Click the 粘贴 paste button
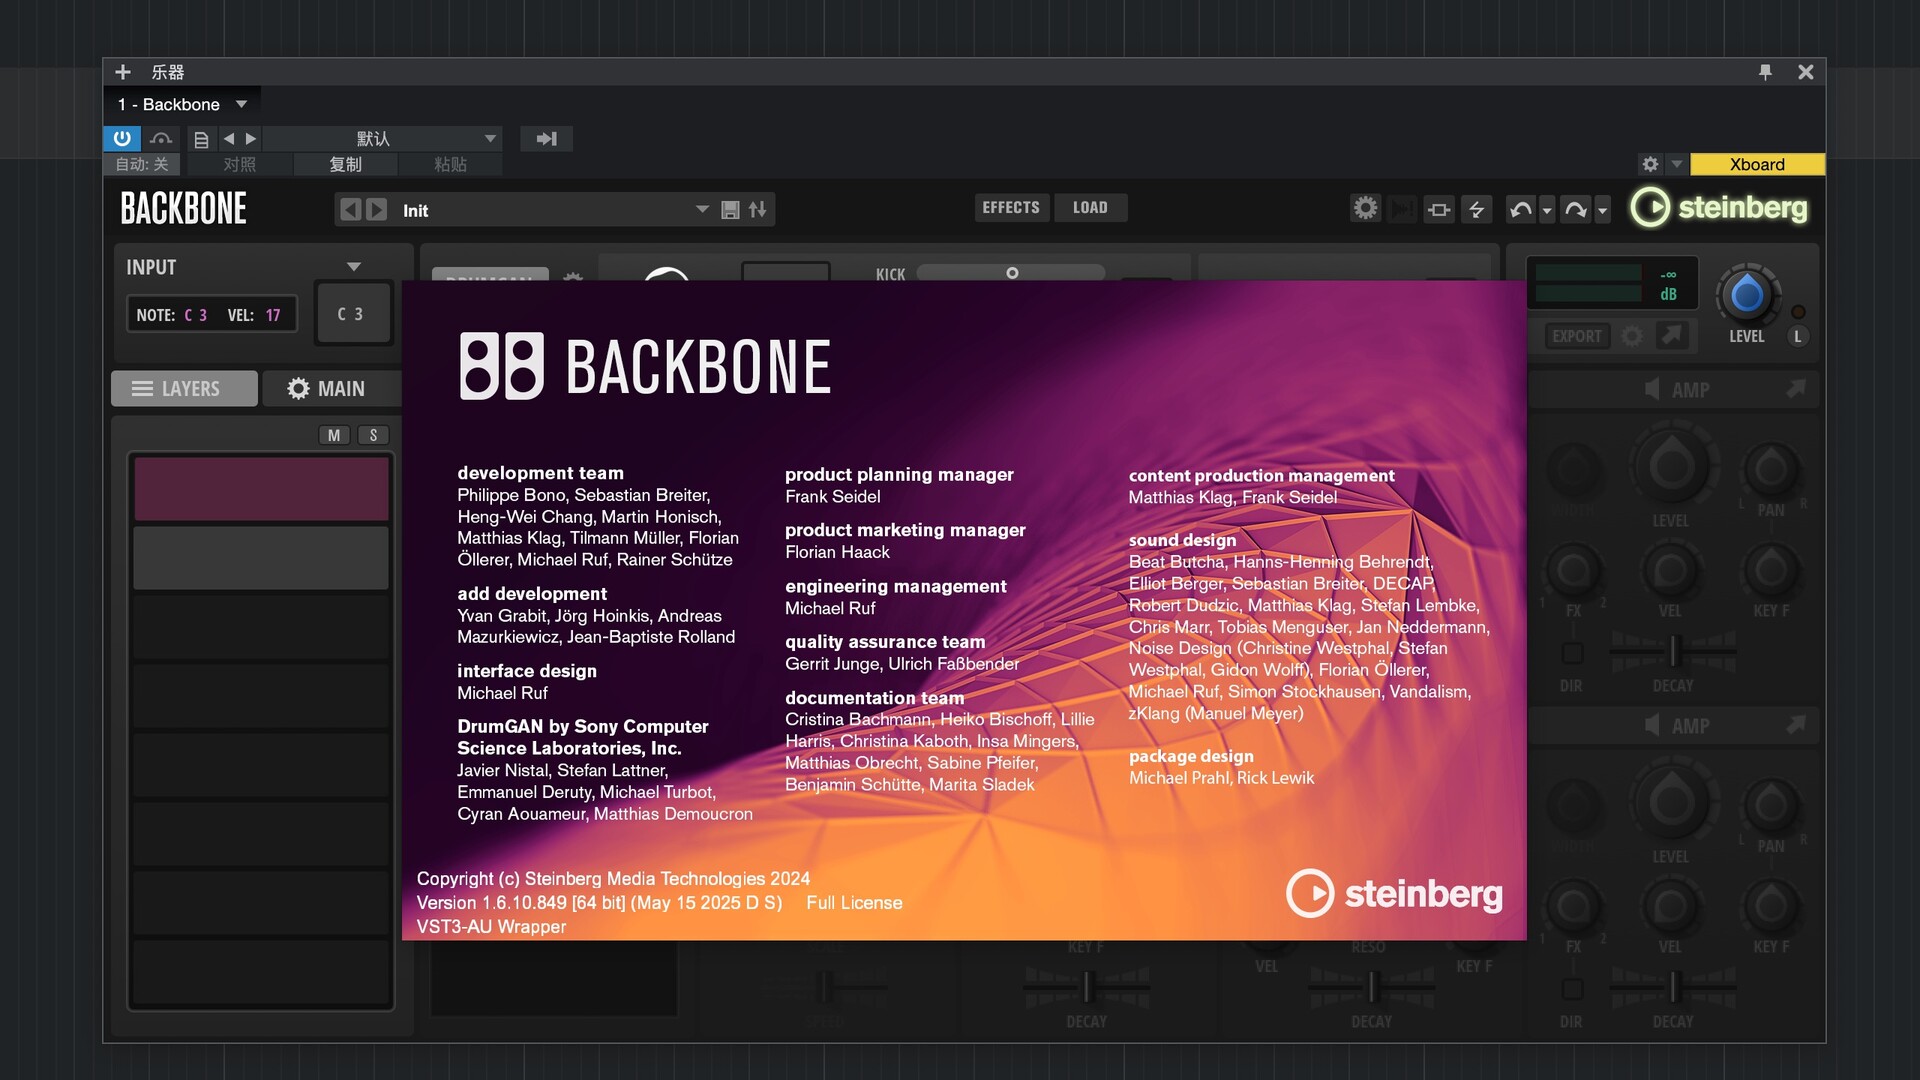 [450, 164]
